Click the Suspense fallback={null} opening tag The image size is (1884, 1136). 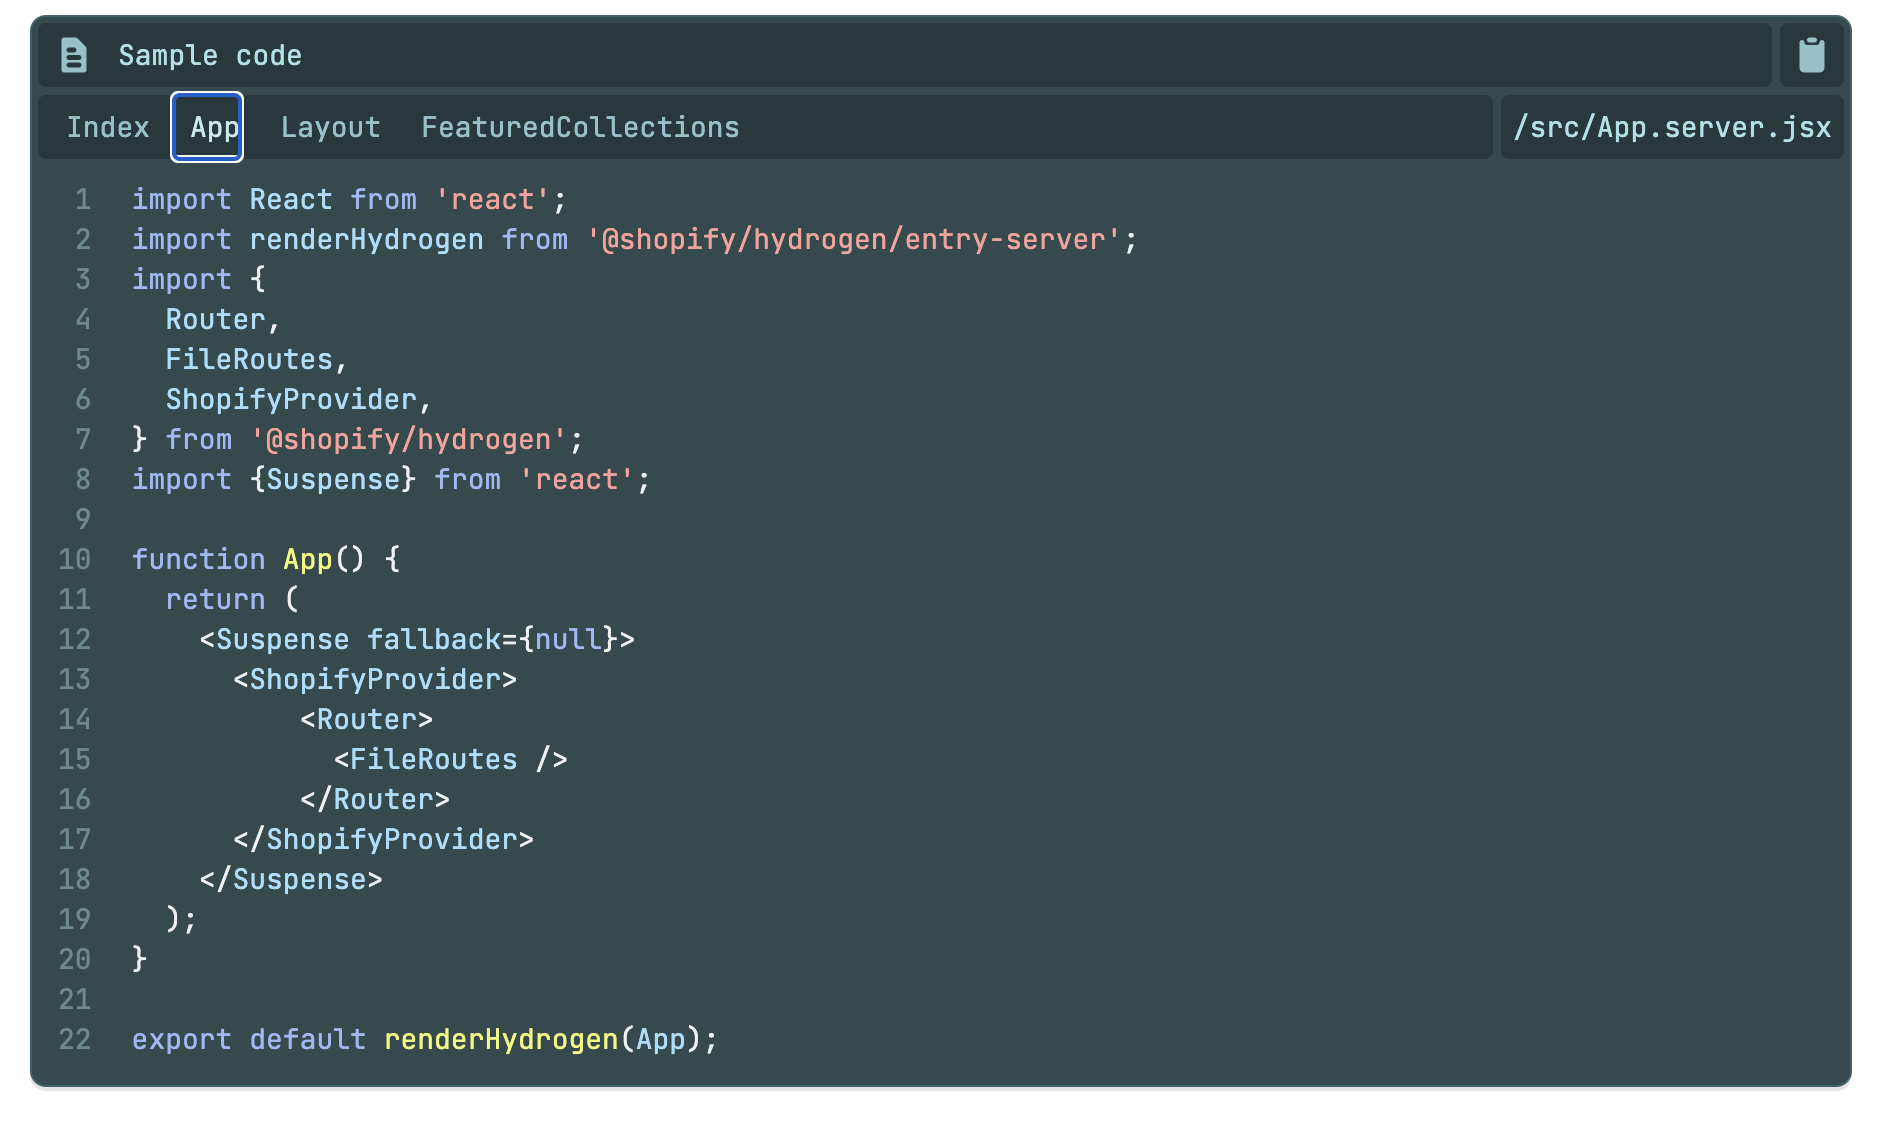tap(417, 639)
